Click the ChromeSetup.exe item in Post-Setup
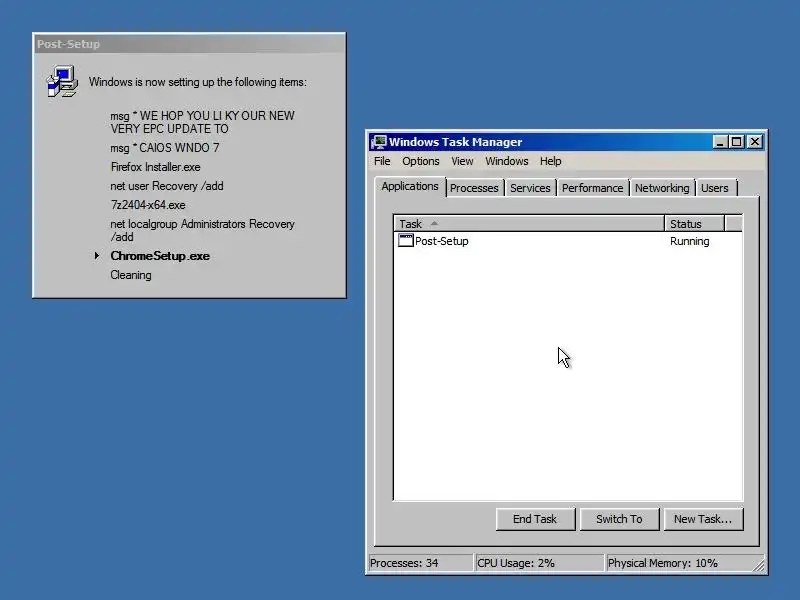Screen dimensions: 800x600 tap(160, 256)
